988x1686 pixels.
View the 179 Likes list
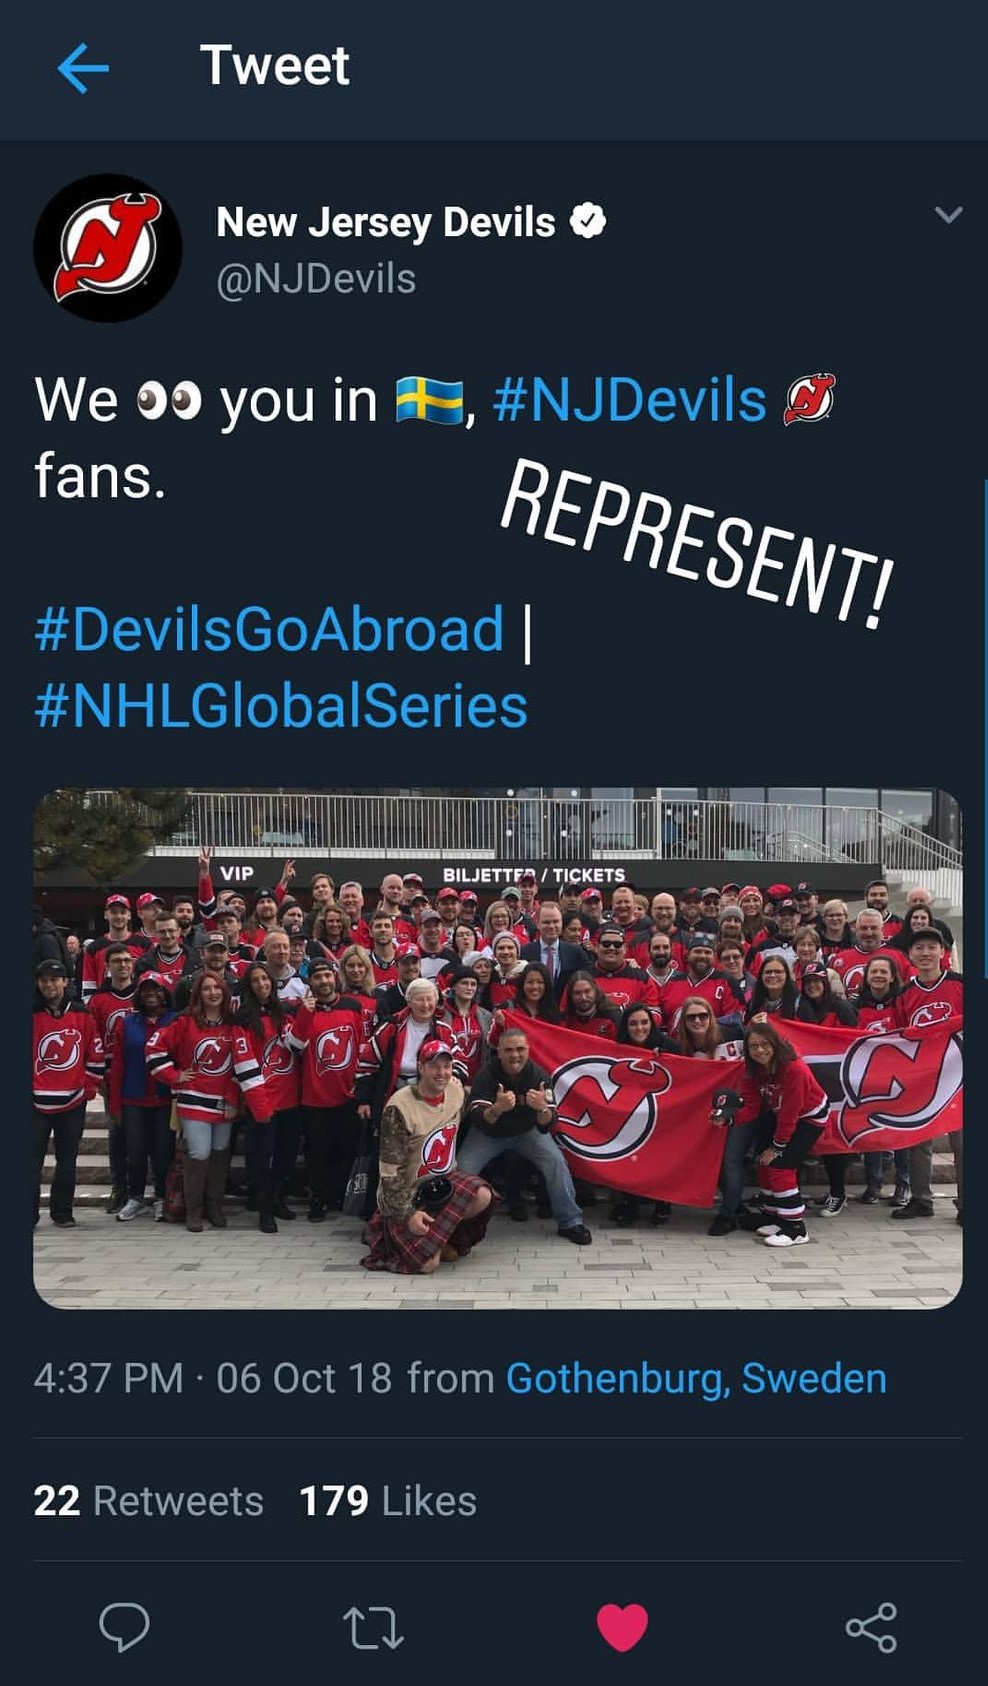(x=388, y=1501)
